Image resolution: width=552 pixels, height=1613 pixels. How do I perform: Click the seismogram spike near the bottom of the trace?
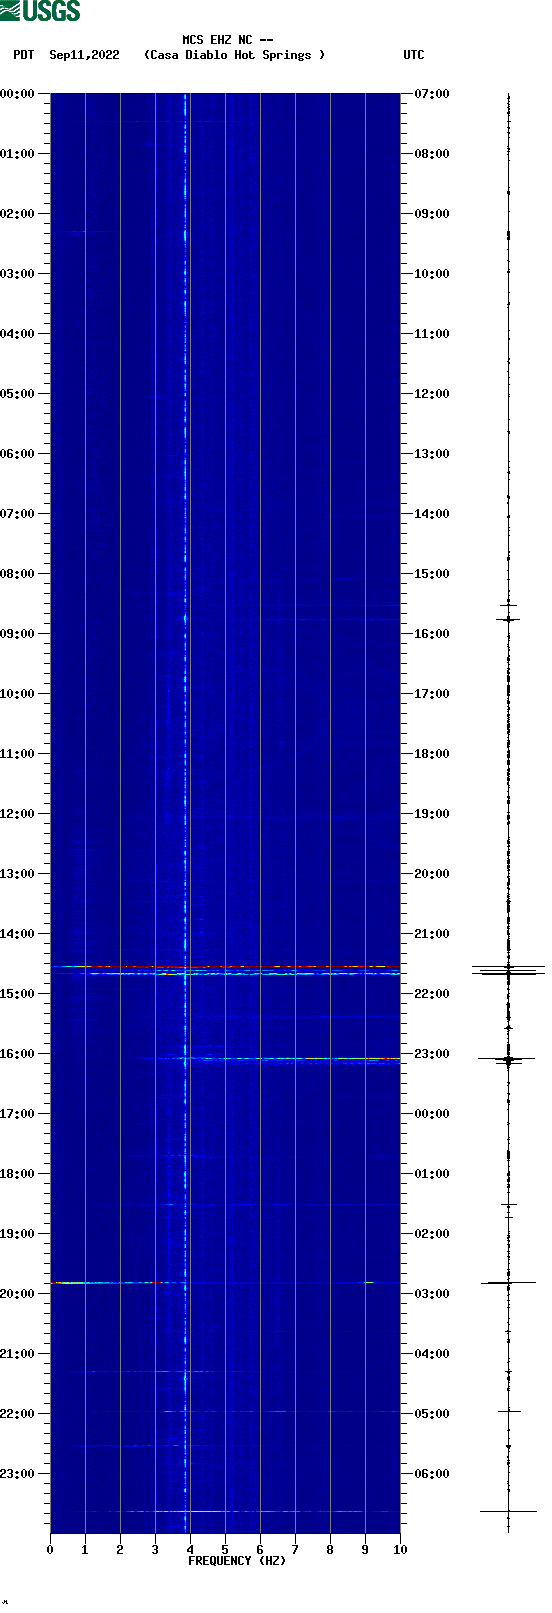[x=508, y=1511]
